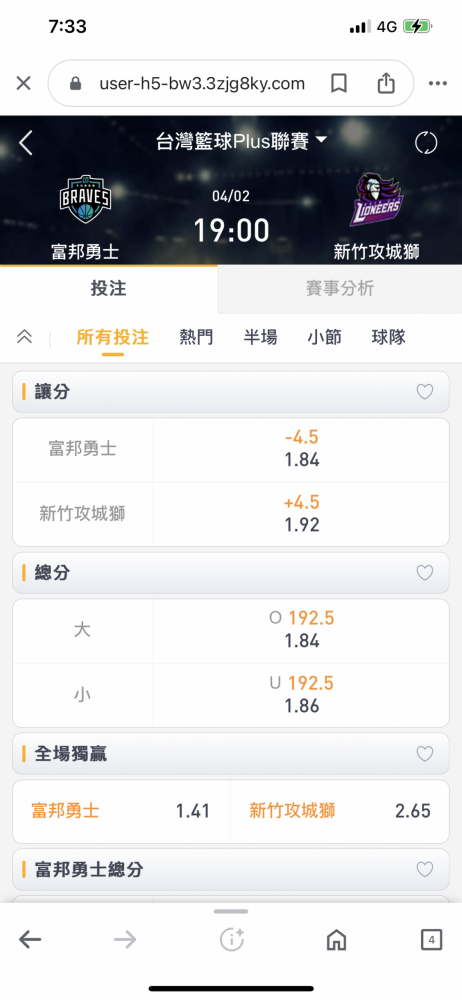Open the tab switcher showing 4 tabs
This screenshot has height=1000, width=462.
431,939
